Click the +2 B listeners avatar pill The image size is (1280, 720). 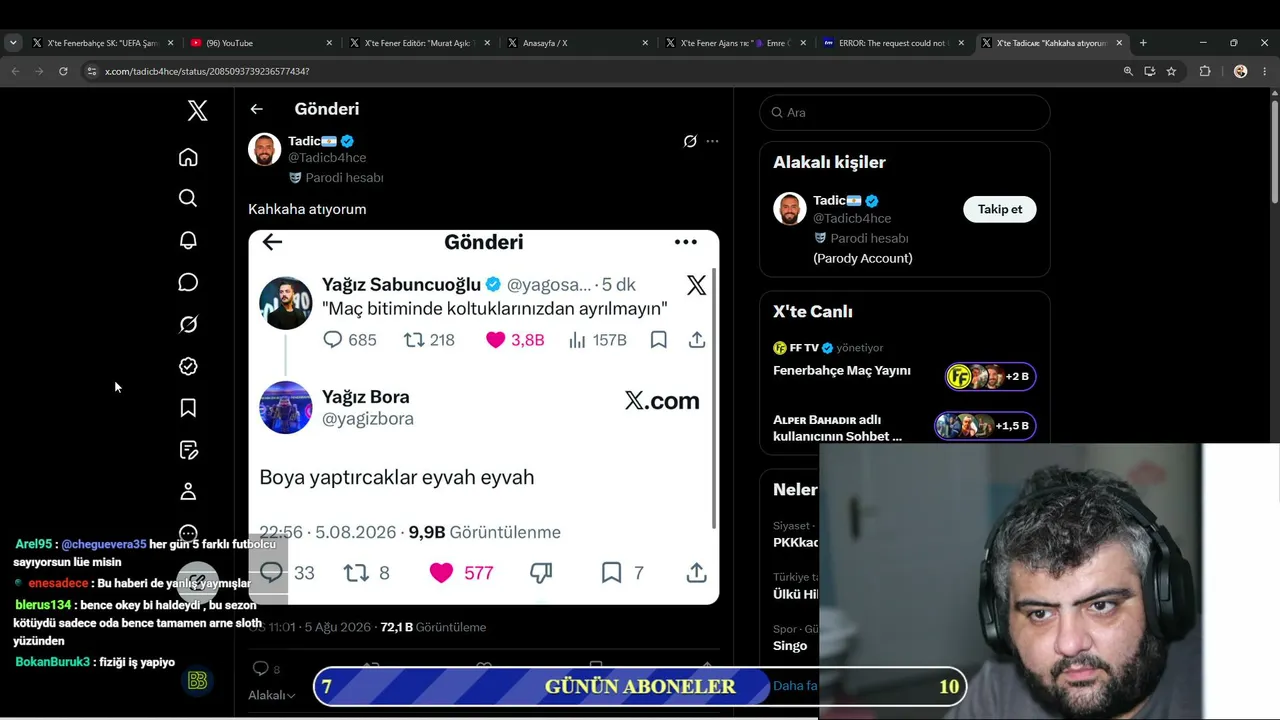[x=990, y=376]
